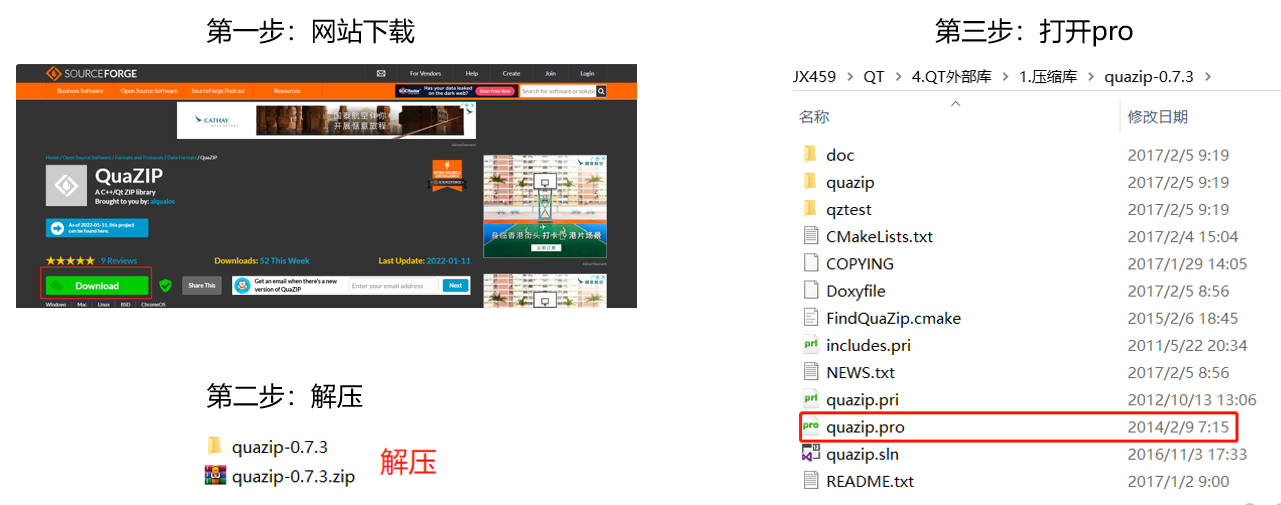The width and height of the screenshot is (1281, 505).
Task: Click the sort arrow above 名称 column
Action: pos(954,102)
